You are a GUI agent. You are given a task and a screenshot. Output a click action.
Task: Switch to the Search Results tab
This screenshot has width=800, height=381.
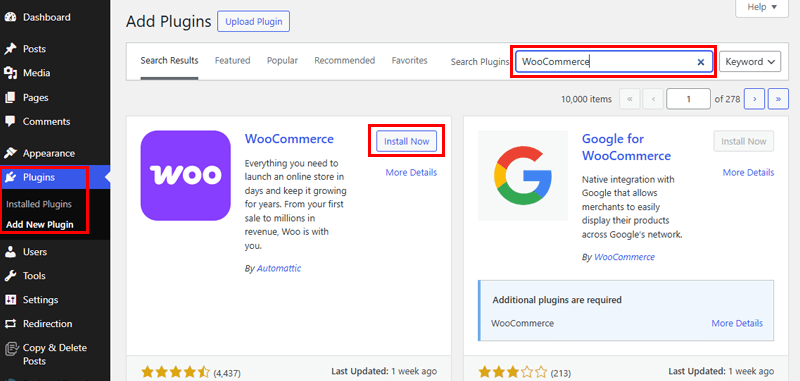coord(169,61)
